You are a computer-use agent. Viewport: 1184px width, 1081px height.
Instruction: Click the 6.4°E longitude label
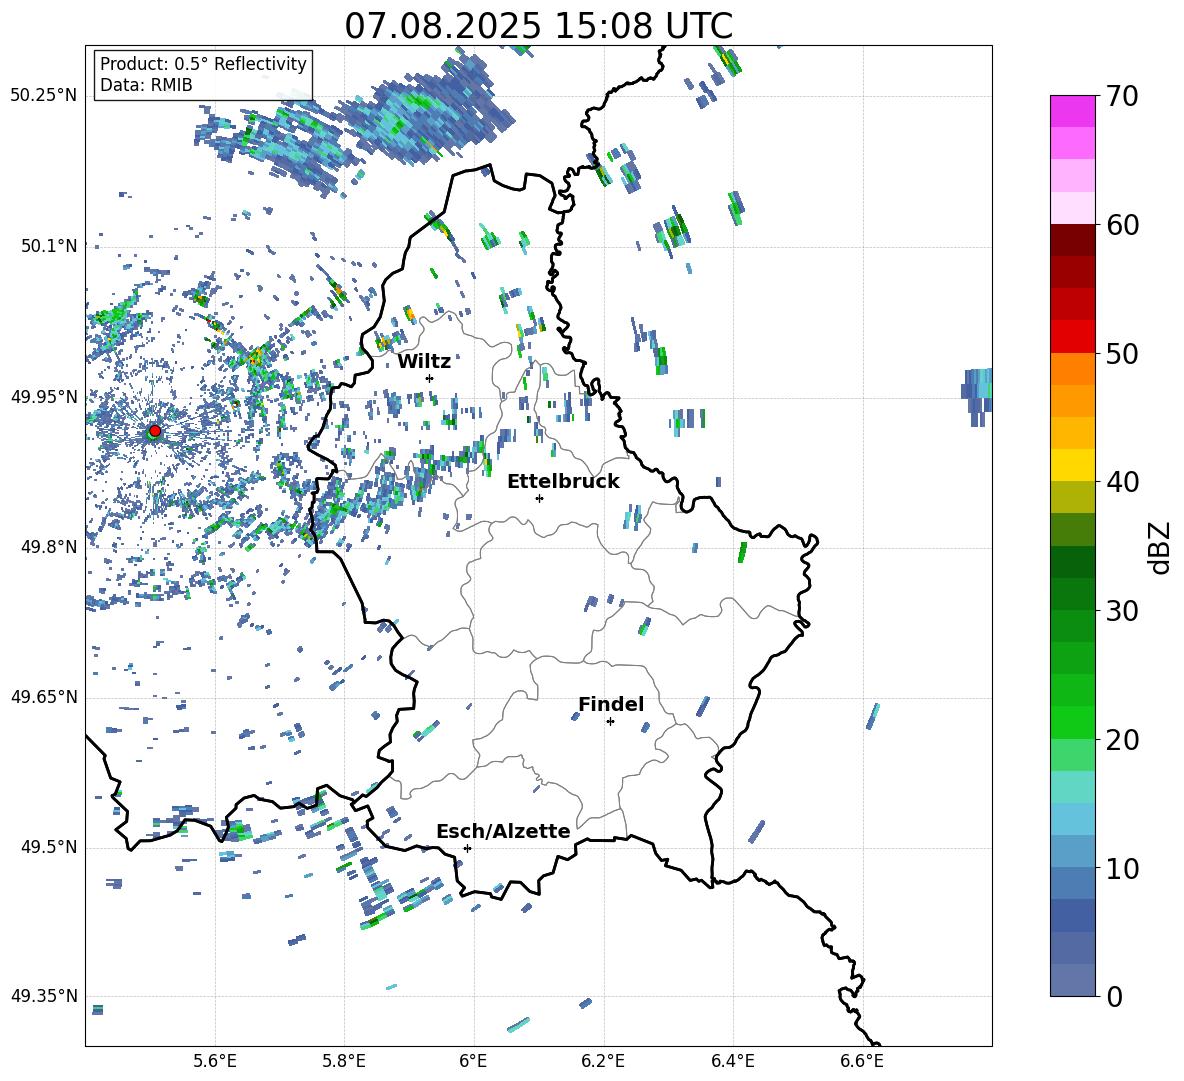click(732, 1061)
